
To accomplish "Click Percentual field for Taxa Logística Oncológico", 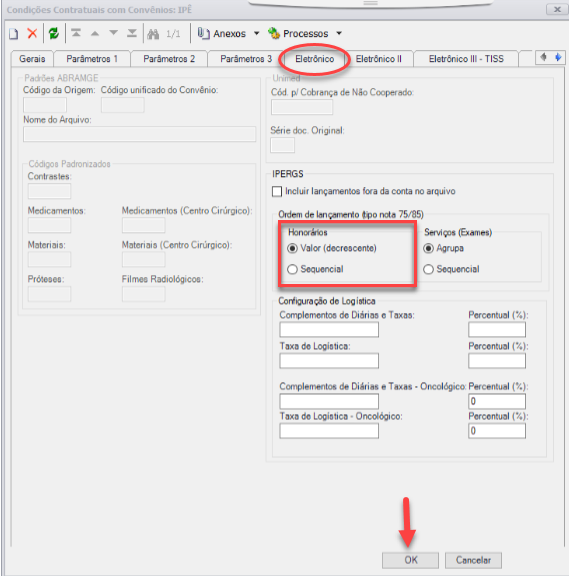I will click(x=497, y=431).
